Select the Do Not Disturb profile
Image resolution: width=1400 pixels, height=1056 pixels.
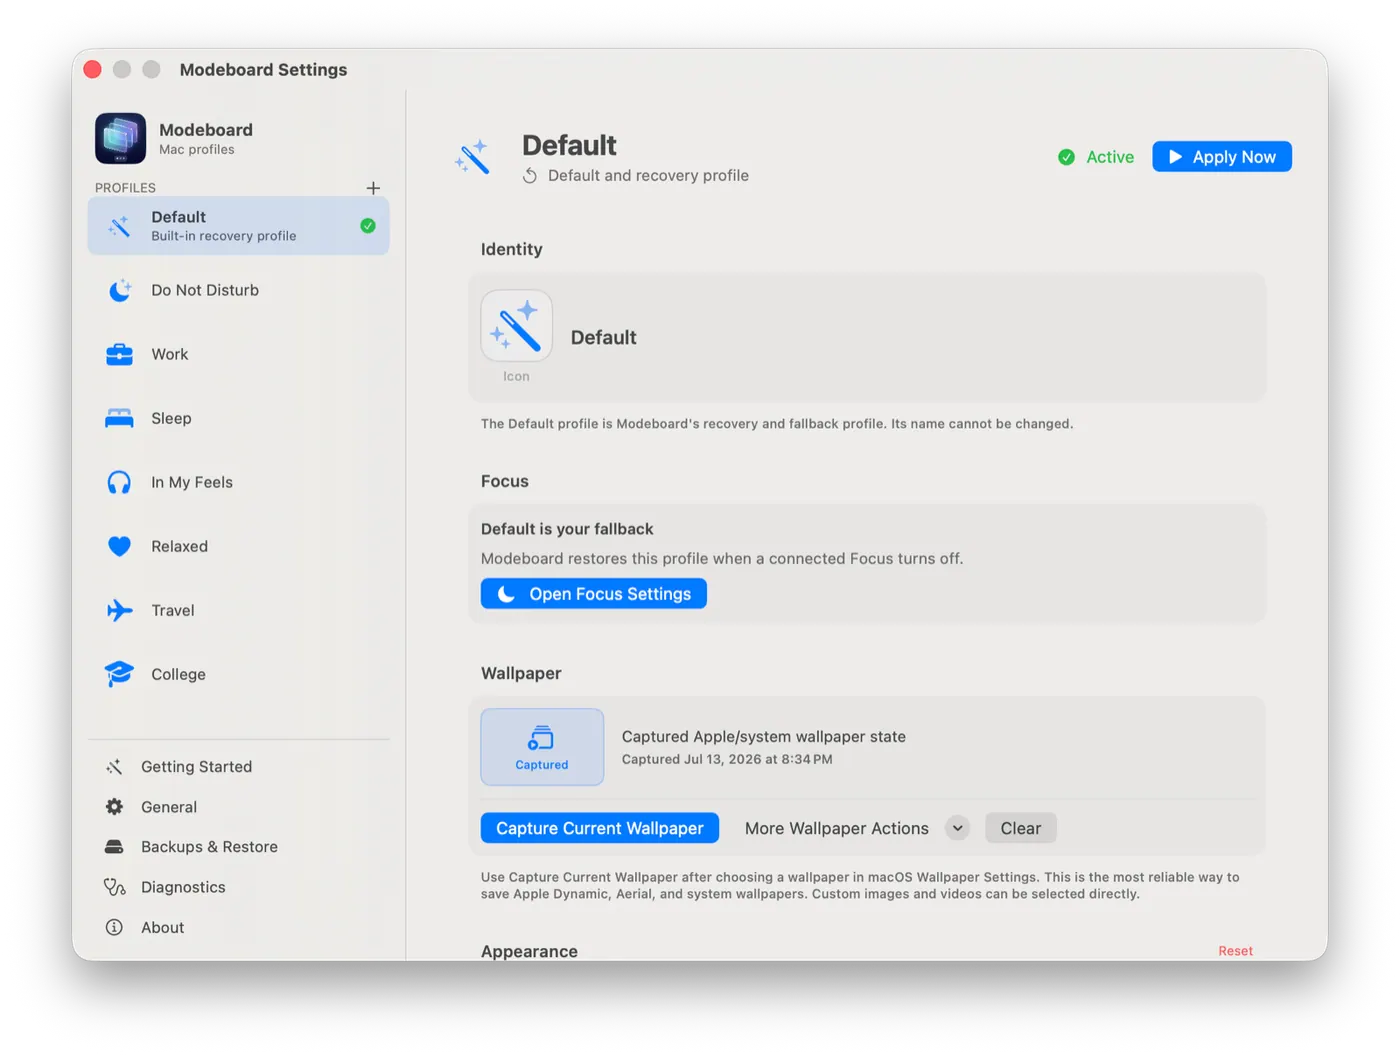point(238,290)
